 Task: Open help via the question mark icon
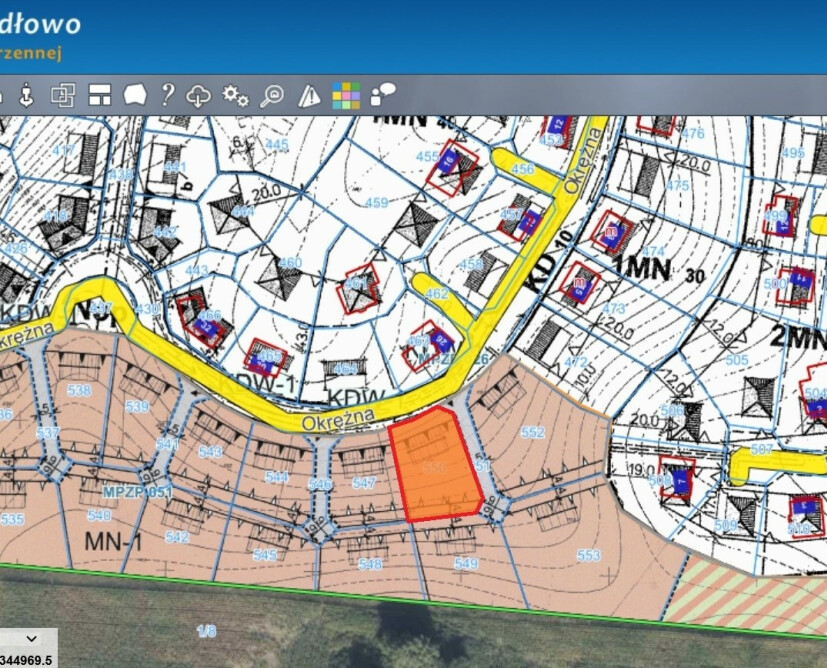(x=167, y=95)
